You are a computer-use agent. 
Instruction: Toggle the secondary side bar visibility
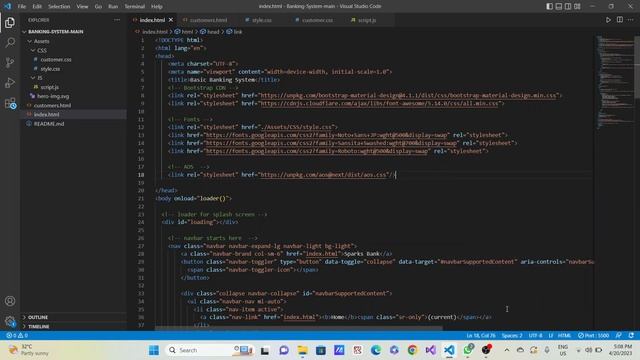pos(568,6)
